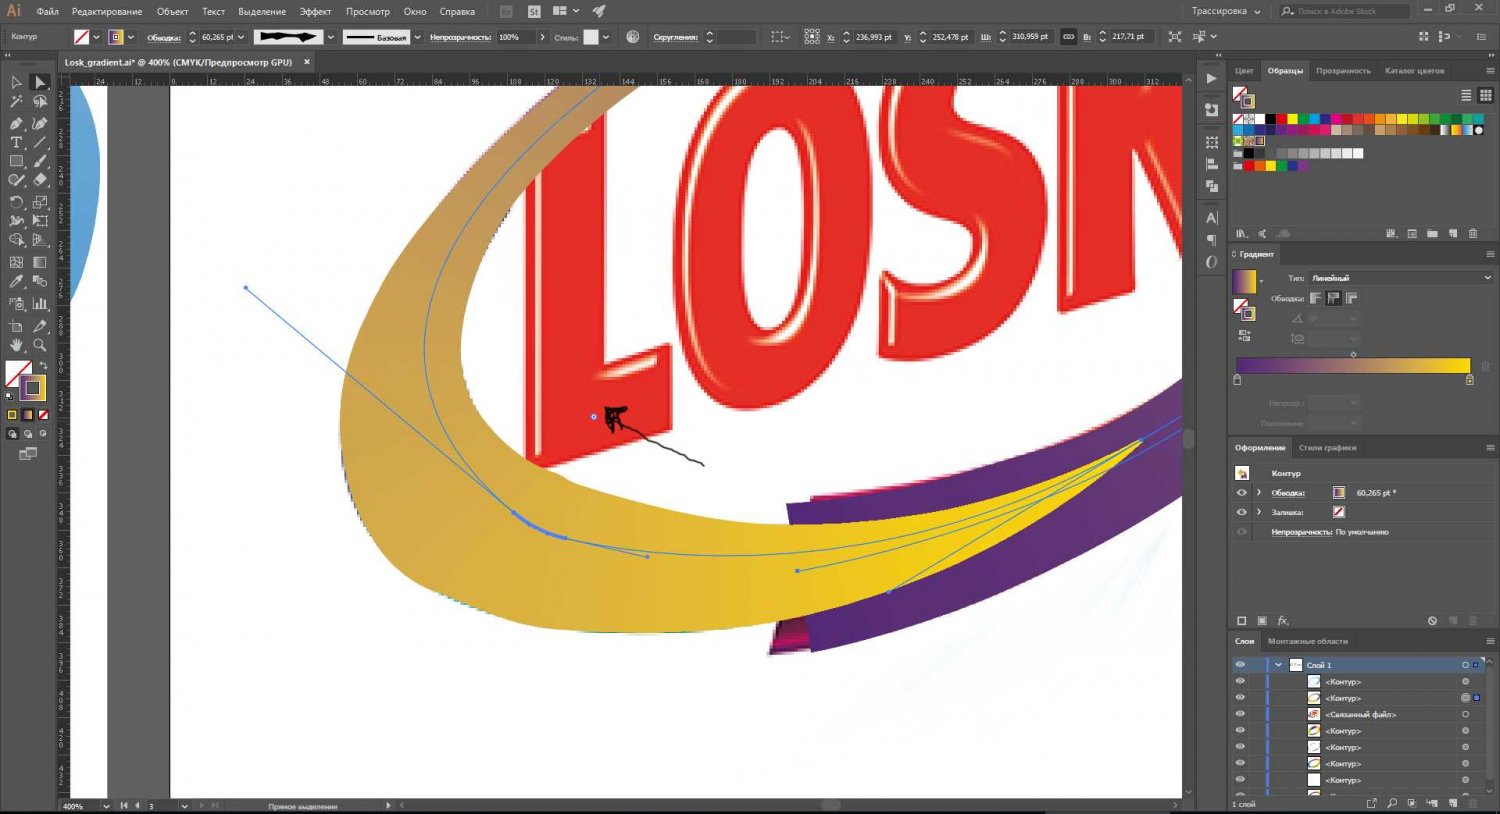Click the fx add effect icon
1500x814 pixels.
coord(1283,621)
